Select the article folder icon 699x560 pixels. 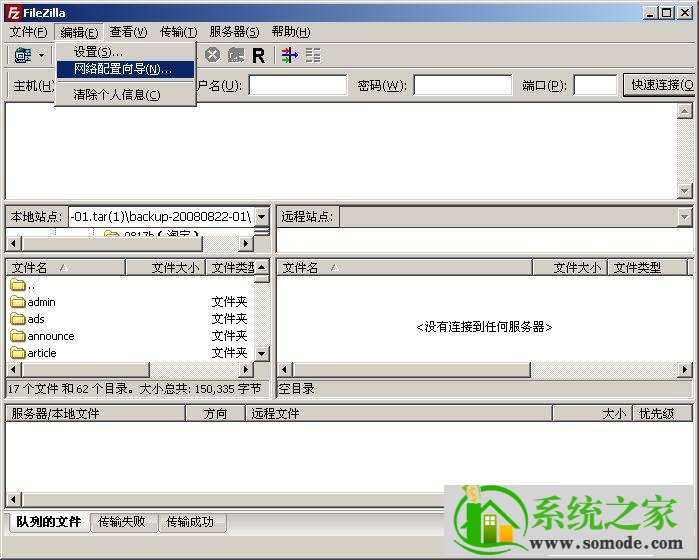pyautogui.click(x=17, y=353)
